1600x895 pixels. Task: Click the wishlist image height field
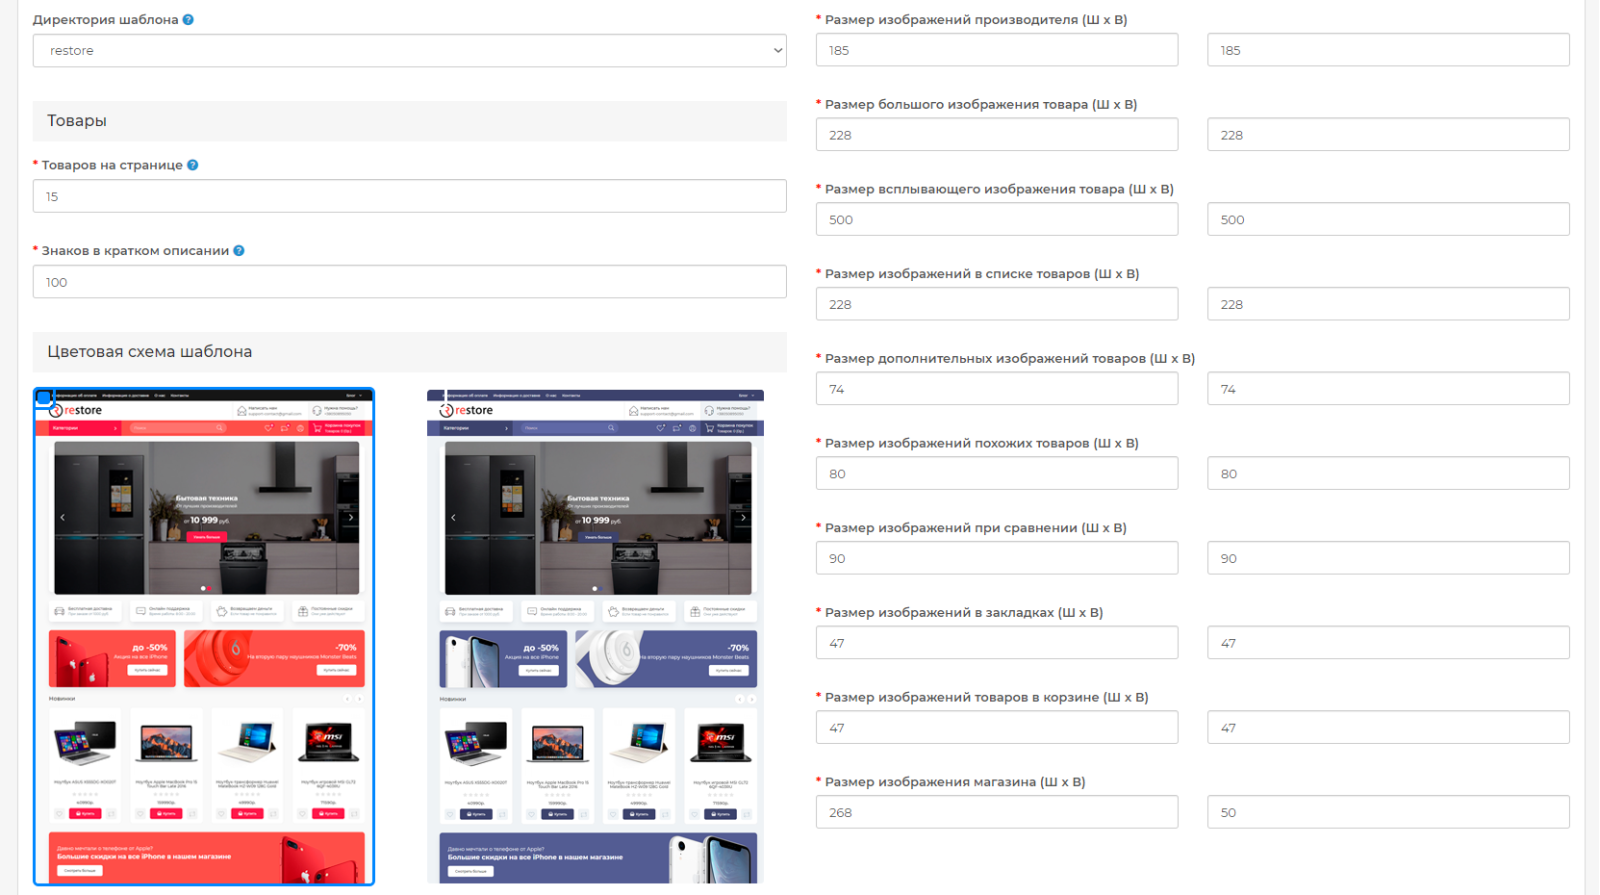point(1388,643)
